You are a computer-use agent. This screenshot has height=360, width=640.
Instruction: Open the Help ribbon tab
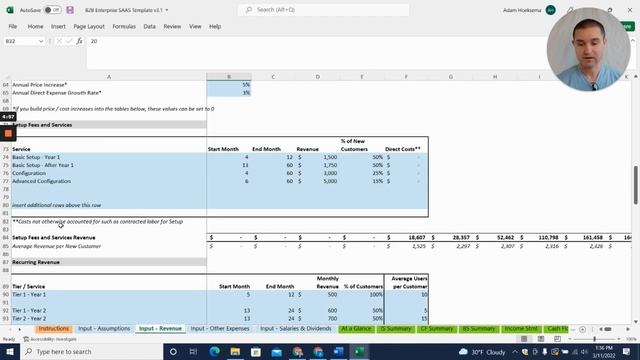click(x=215, y=27)
